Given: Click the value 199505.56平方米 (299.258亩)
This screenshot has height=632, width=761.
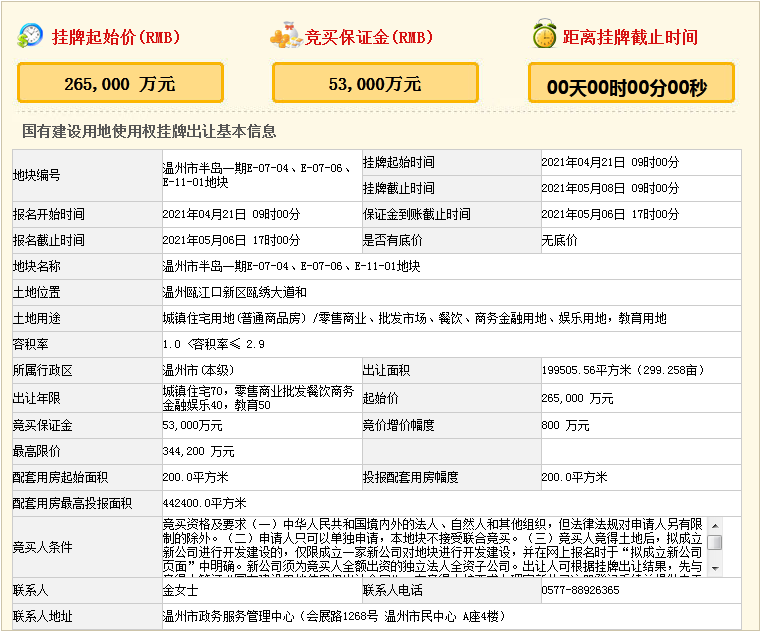Looking at the screenshot, I should coord(623,370).
